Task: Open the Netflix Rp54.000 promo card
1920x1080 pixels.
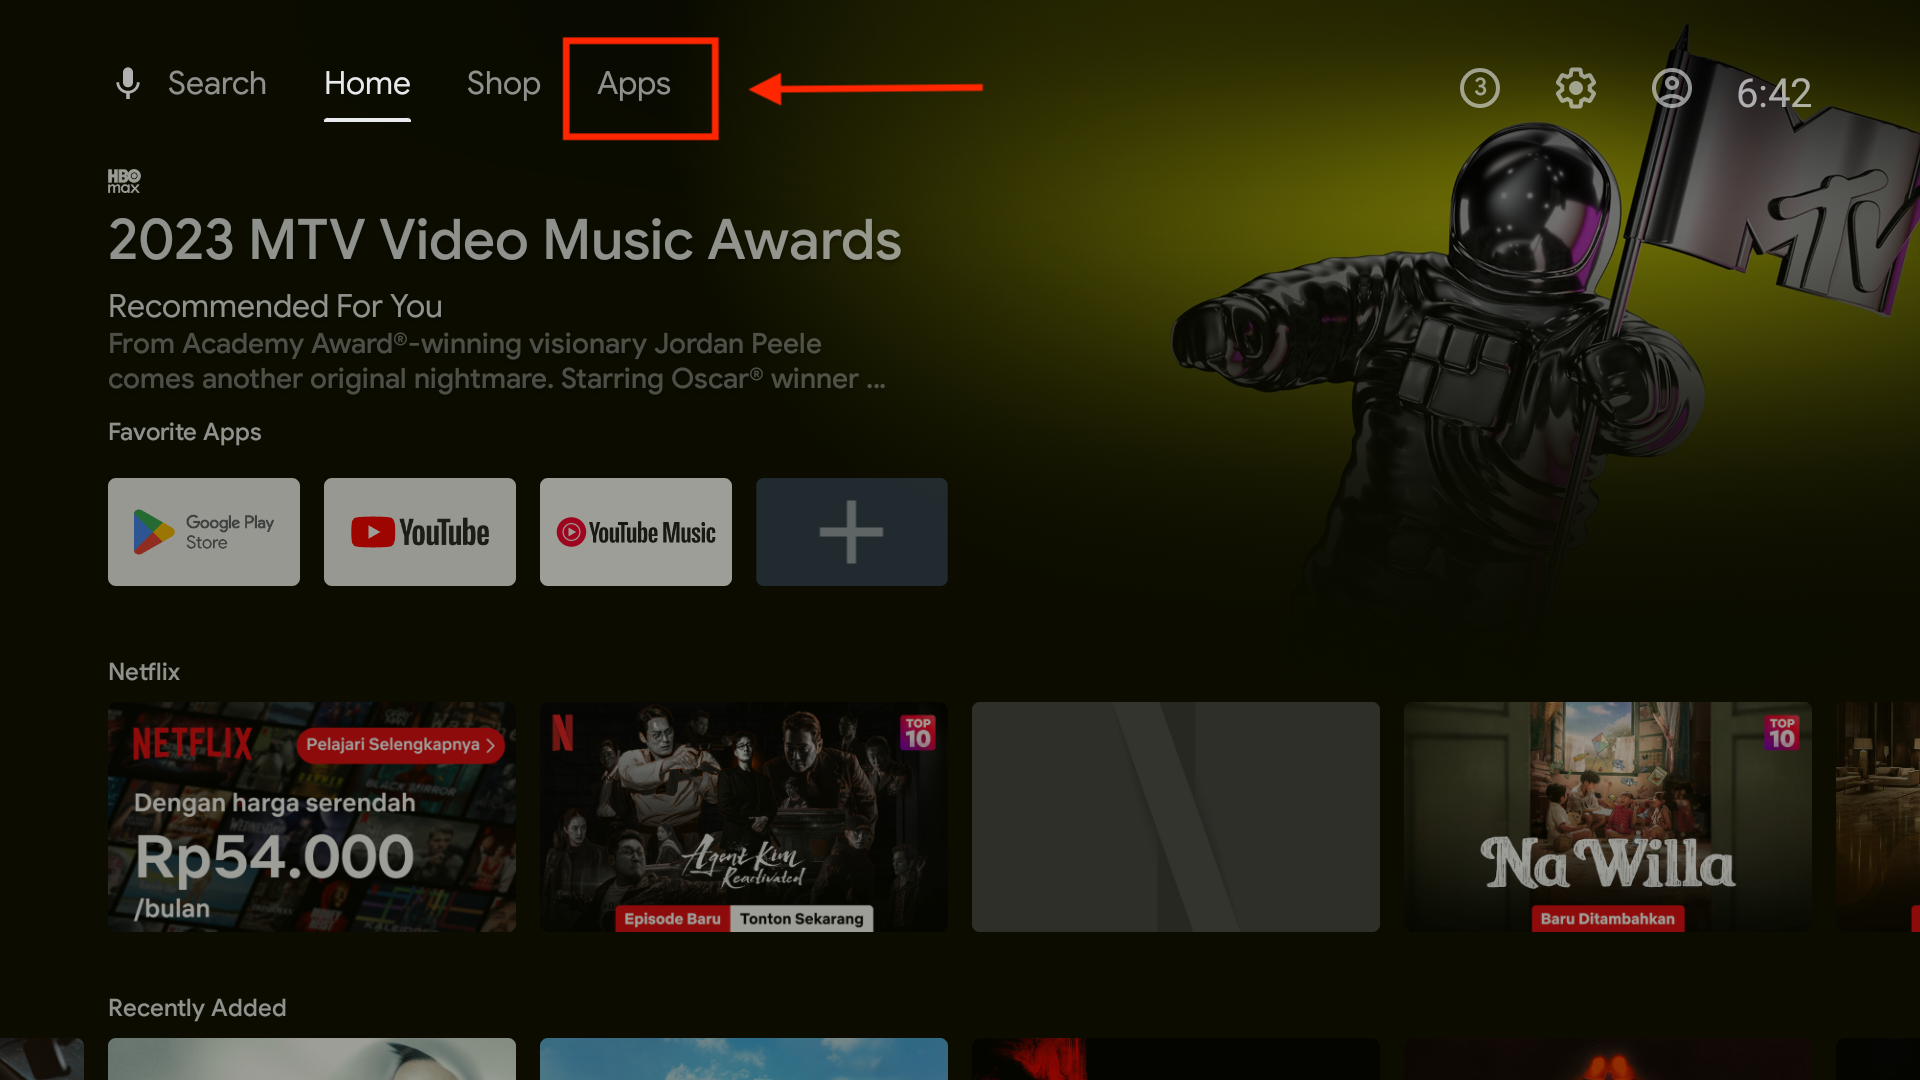Action: click(312, 817)
